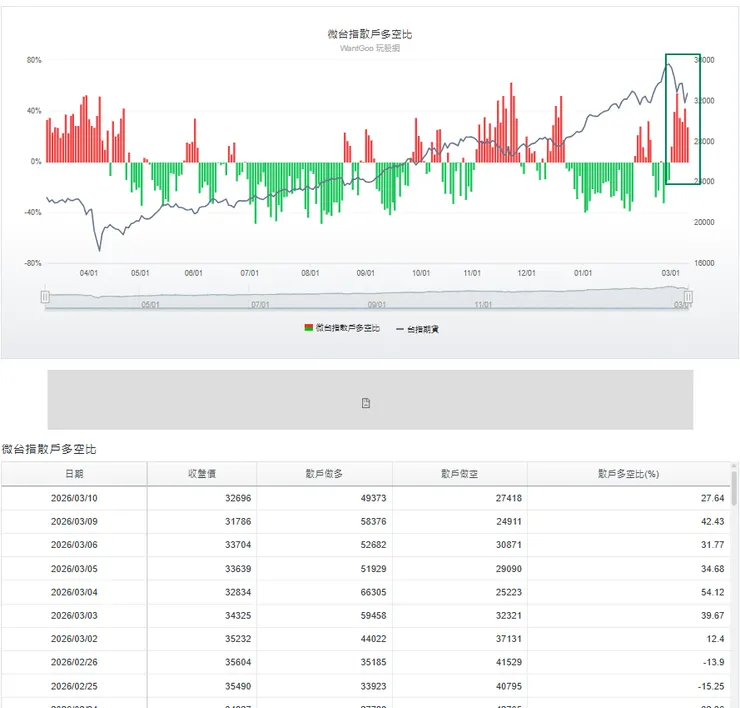Click retail long value 58376

[x=373, y=522]
